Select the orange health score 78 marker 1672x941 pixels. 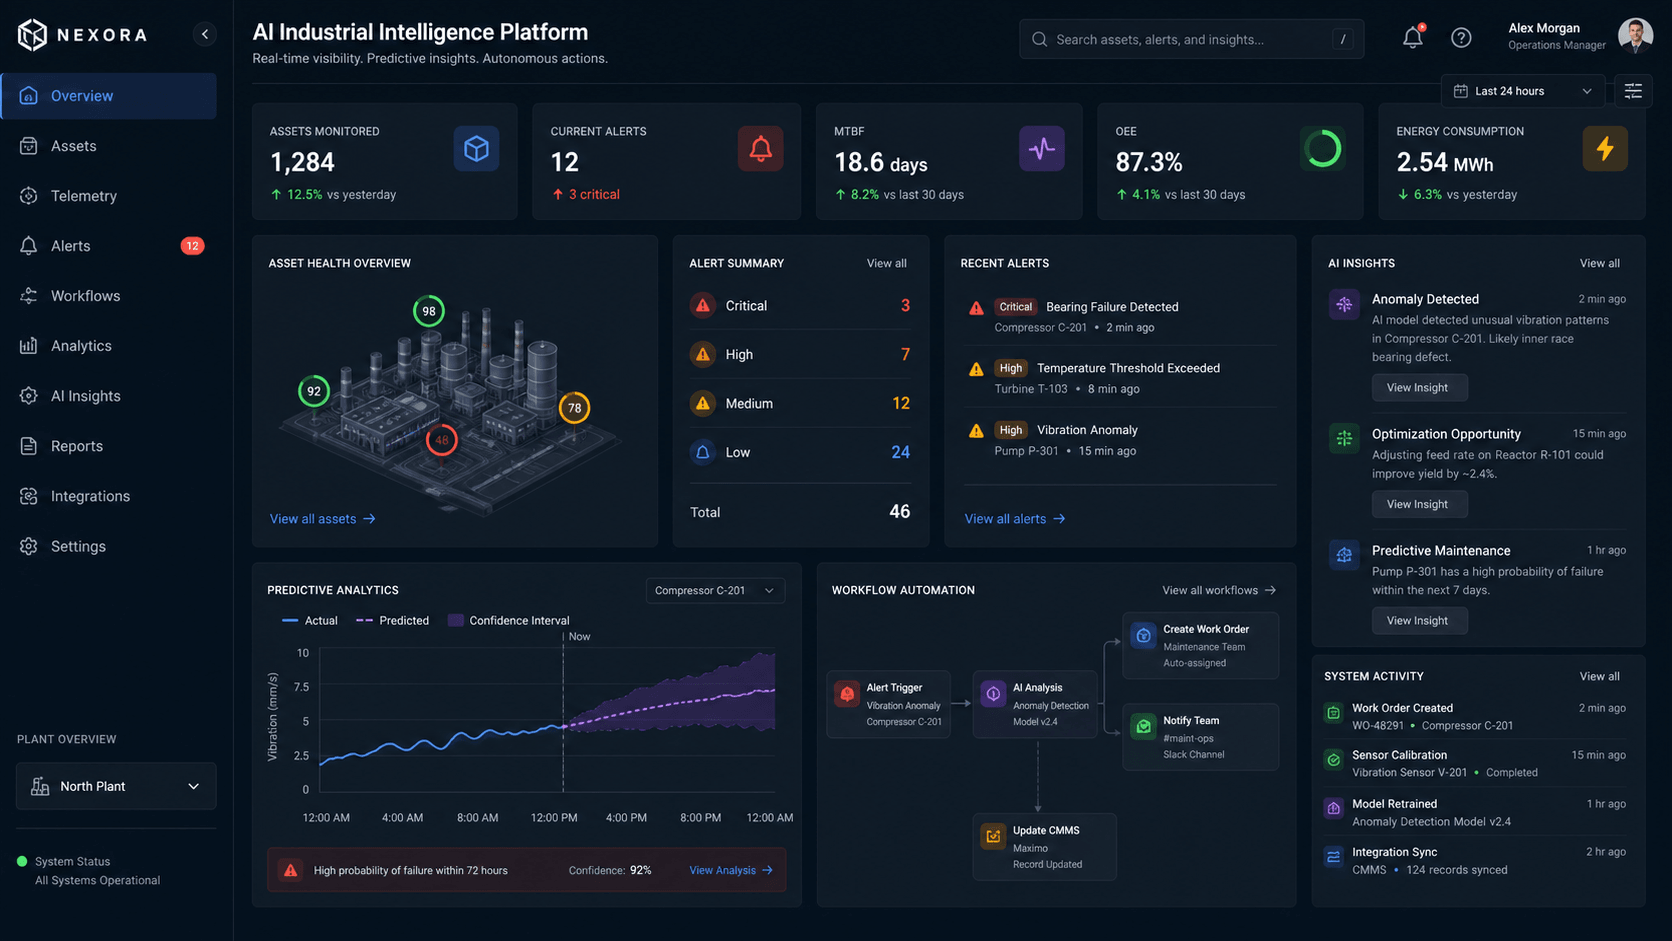(x=574, y=408)
